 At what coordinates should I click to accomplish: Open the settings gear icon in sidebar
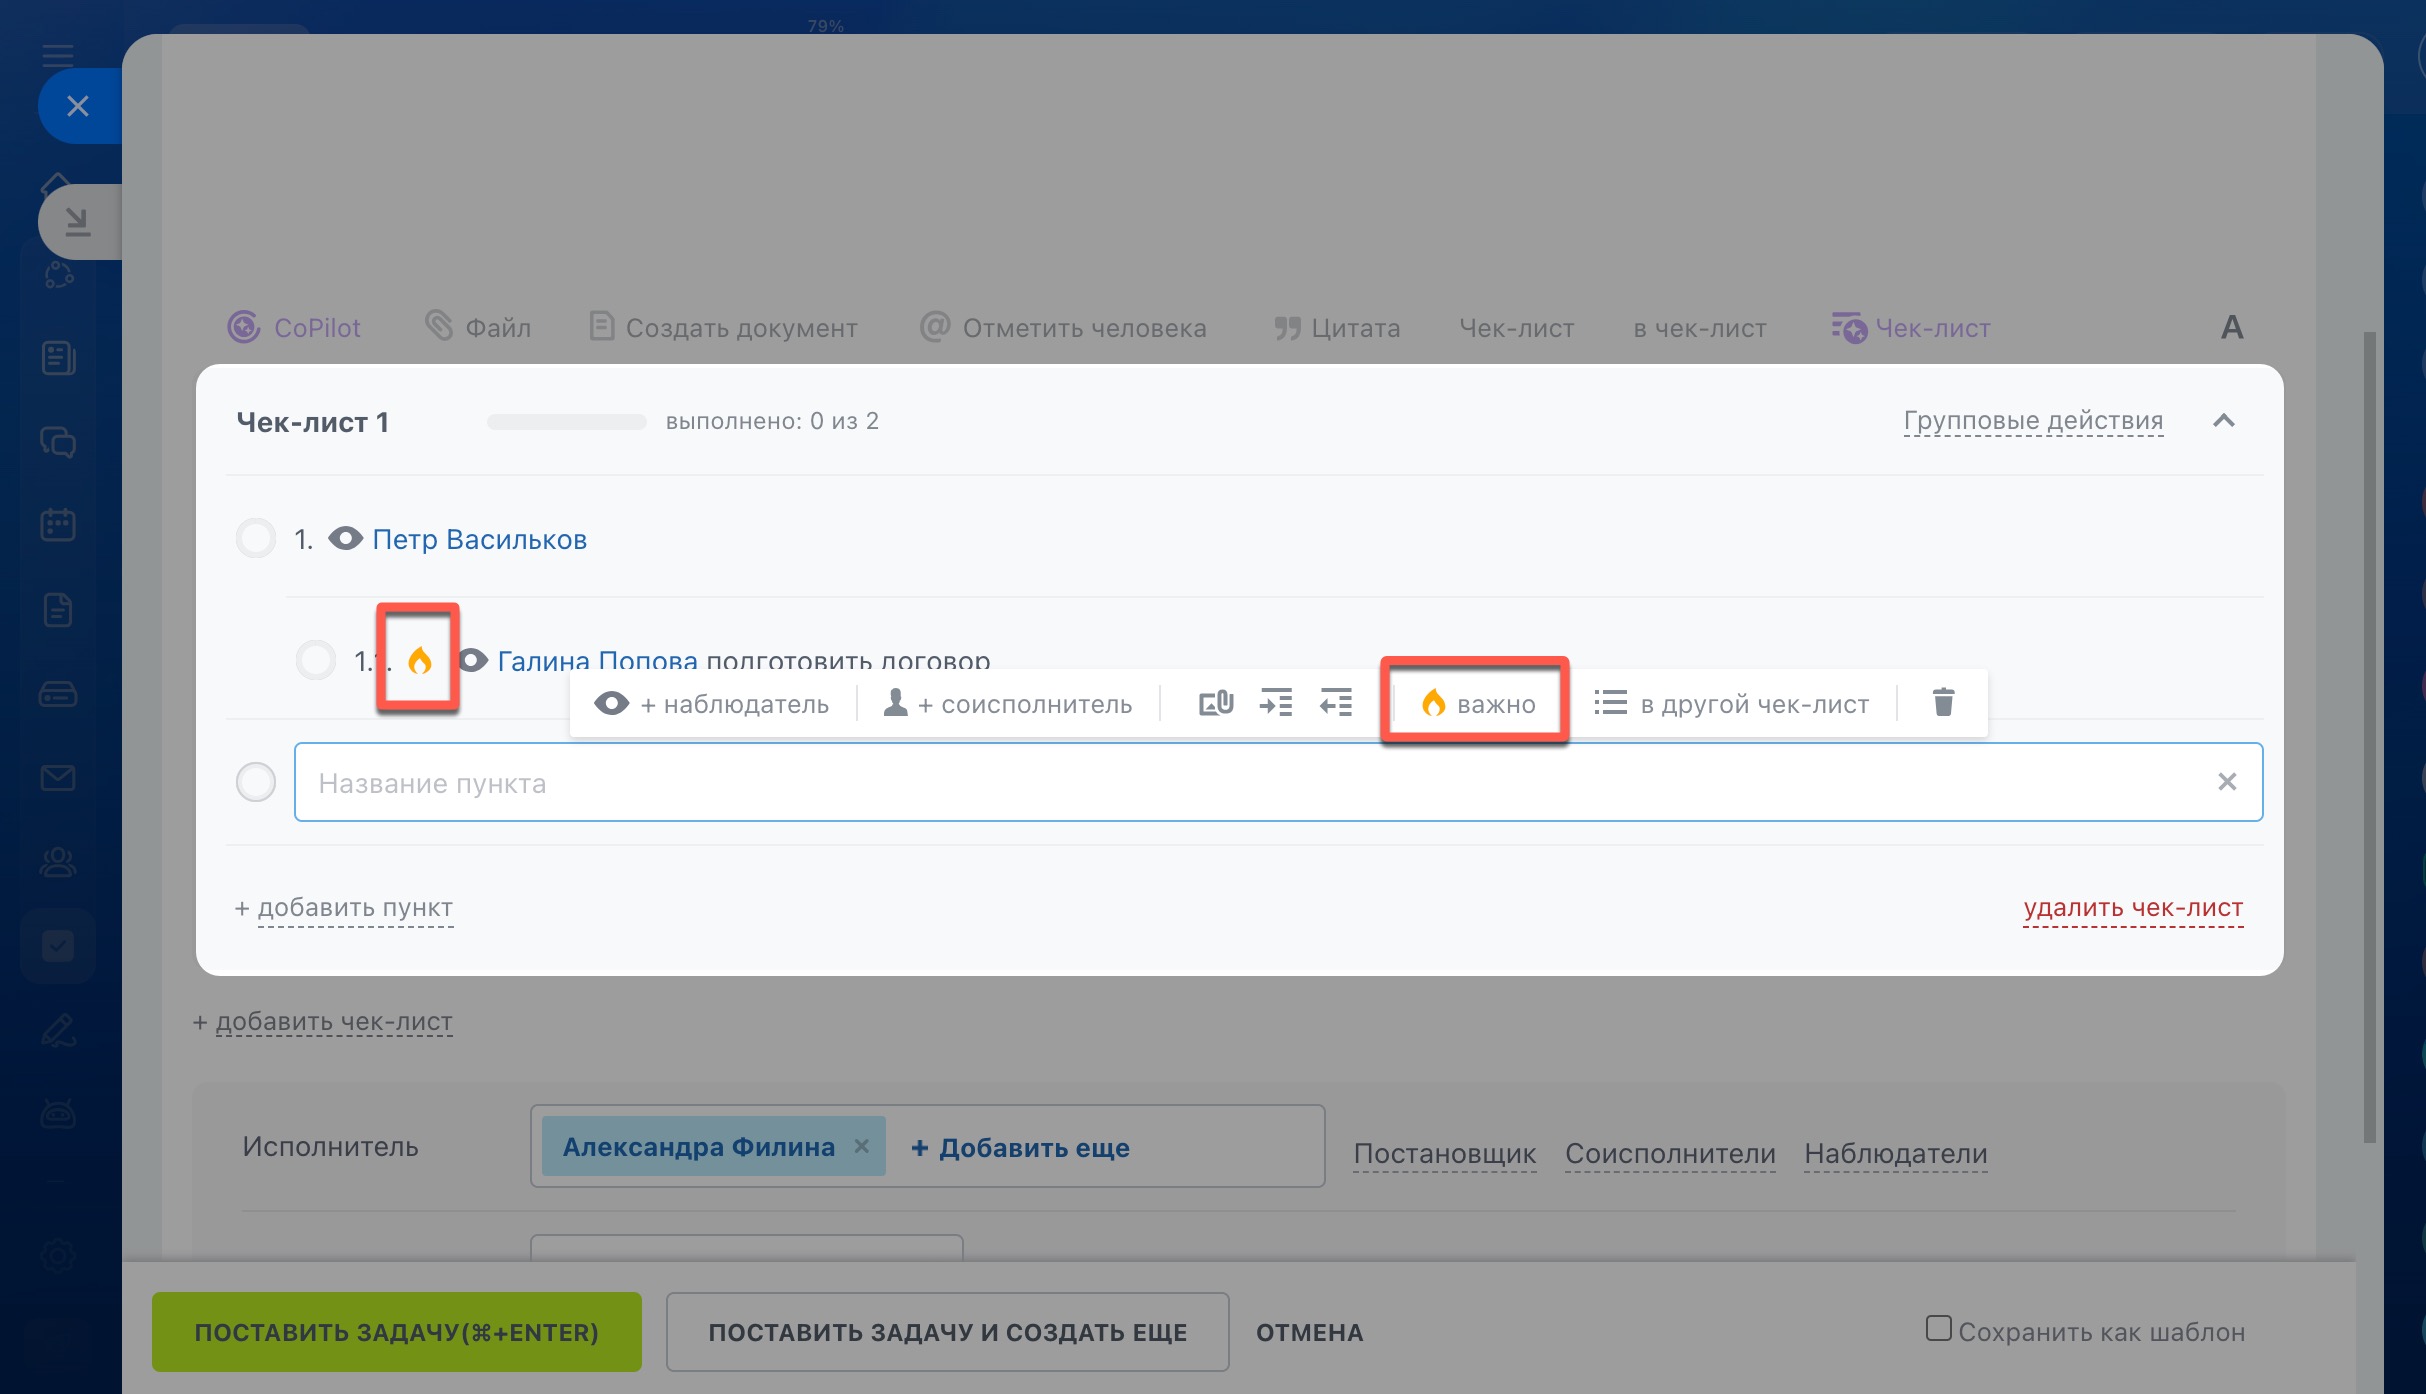[x=58, y=1256]
